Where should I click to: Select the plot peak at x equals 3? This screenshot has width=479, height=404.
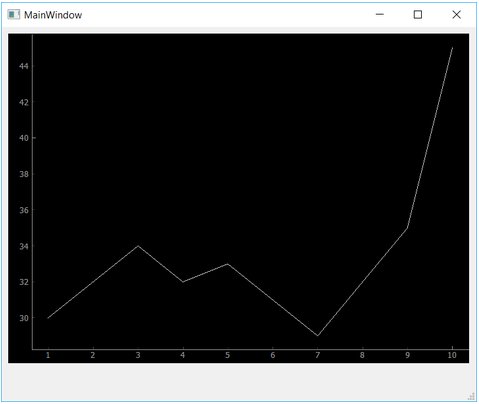click(x=138, y=246)
